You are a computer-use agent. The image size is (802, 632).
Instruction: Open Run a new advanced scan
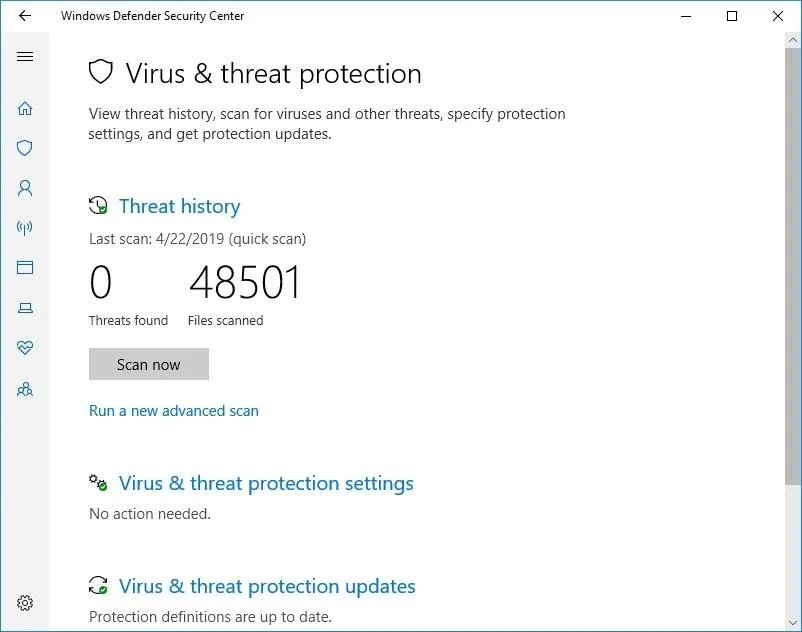173,411
